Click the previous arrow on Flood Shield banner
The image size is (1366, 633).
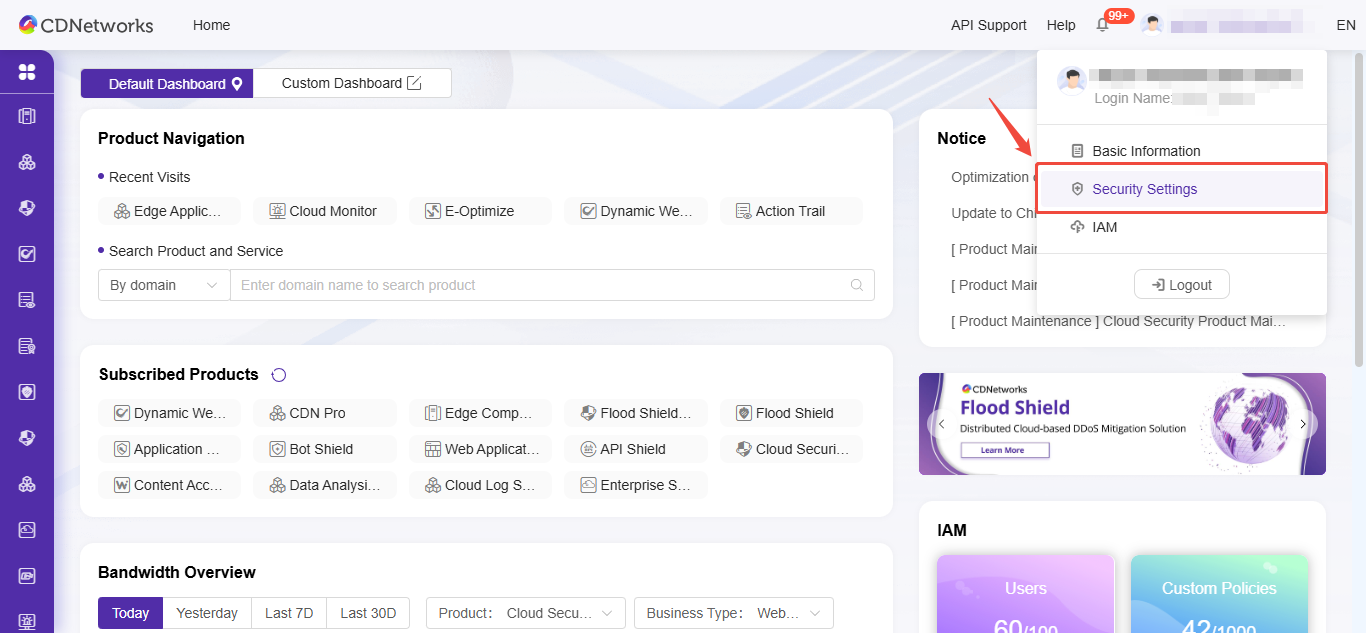(x=941, y=424)
